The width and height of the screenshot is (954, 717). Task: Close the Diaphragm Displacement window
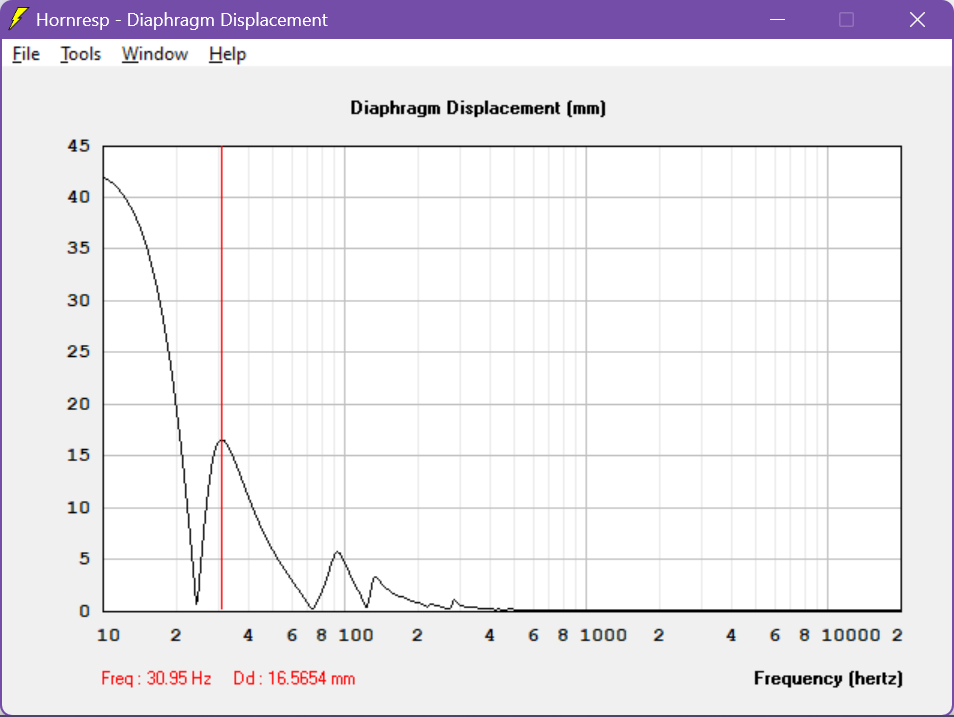[x=917, y=19]
